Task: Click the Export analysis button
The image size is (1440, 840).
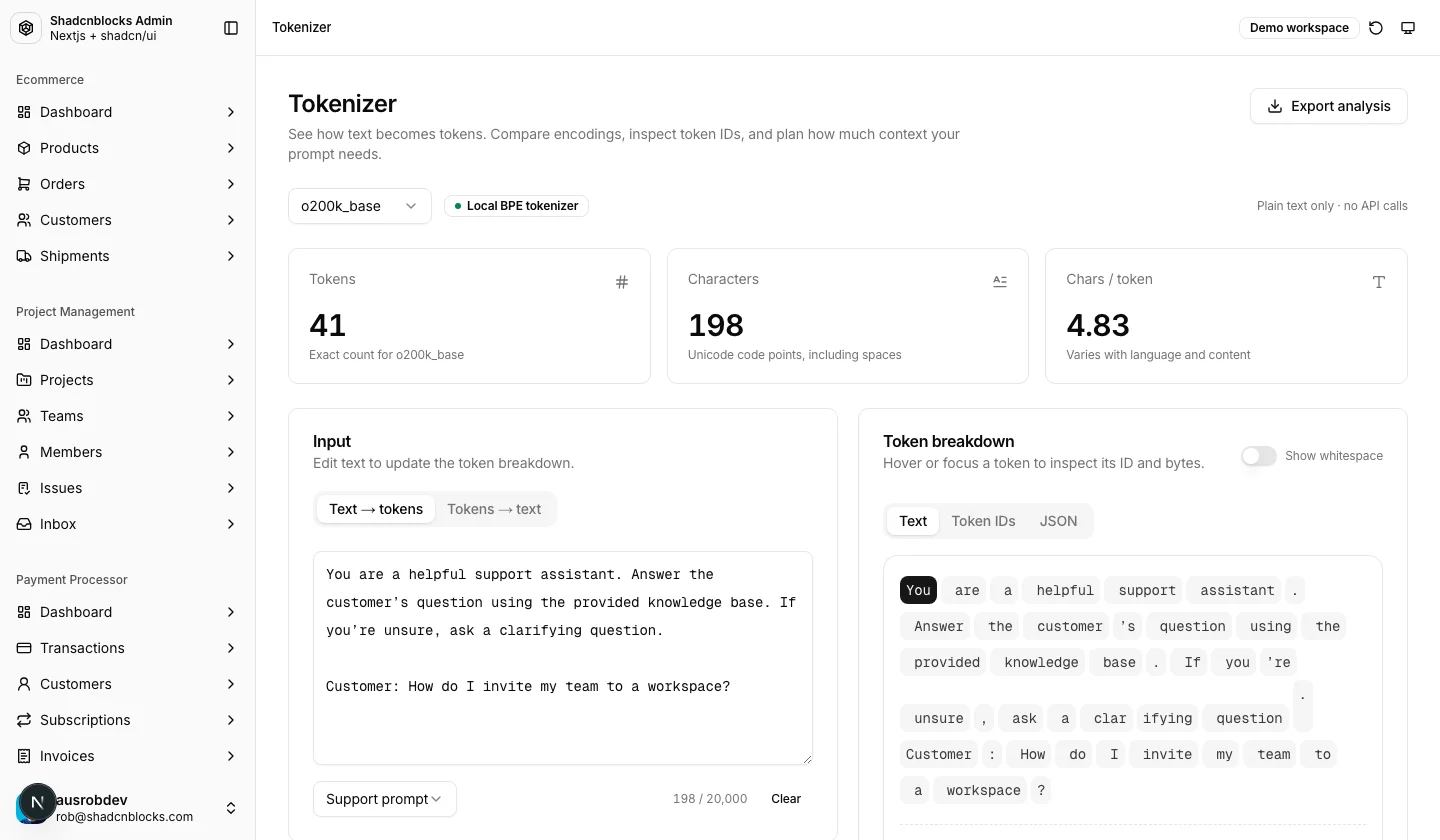Action: [x=1329, y=106]
